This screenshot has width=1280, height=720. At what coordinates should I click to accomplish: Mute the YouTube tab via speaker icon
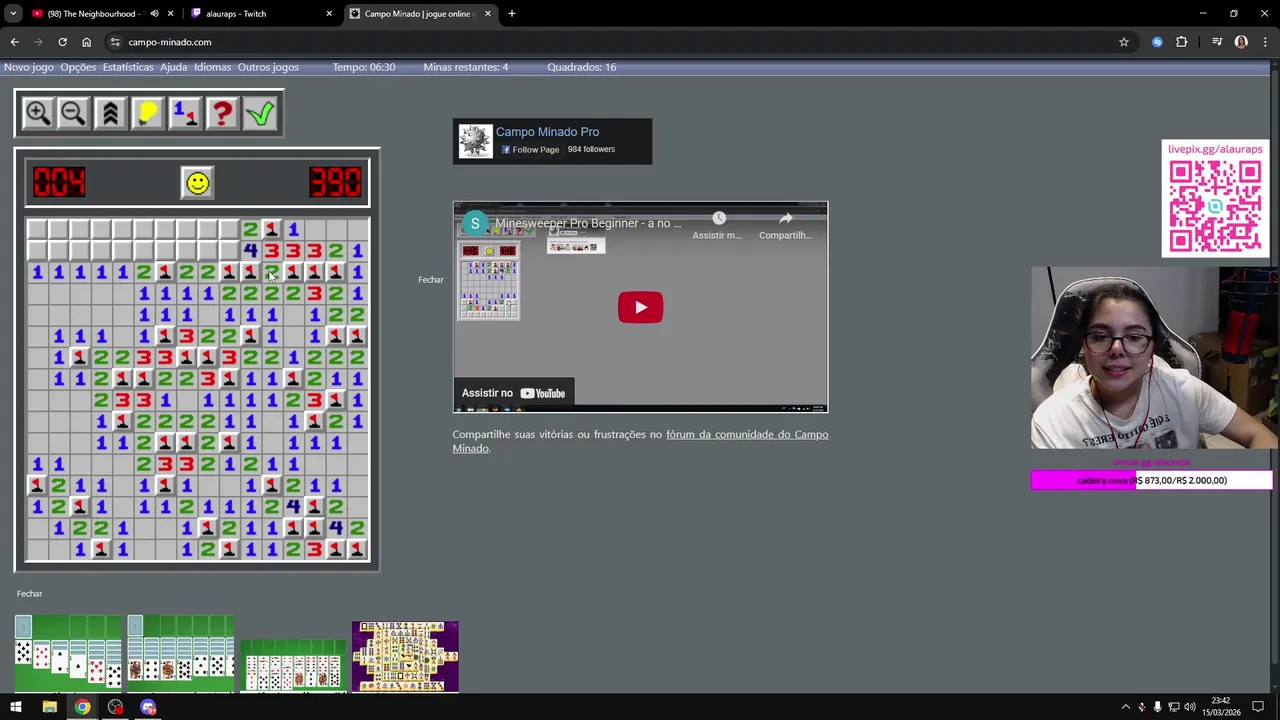154,14
